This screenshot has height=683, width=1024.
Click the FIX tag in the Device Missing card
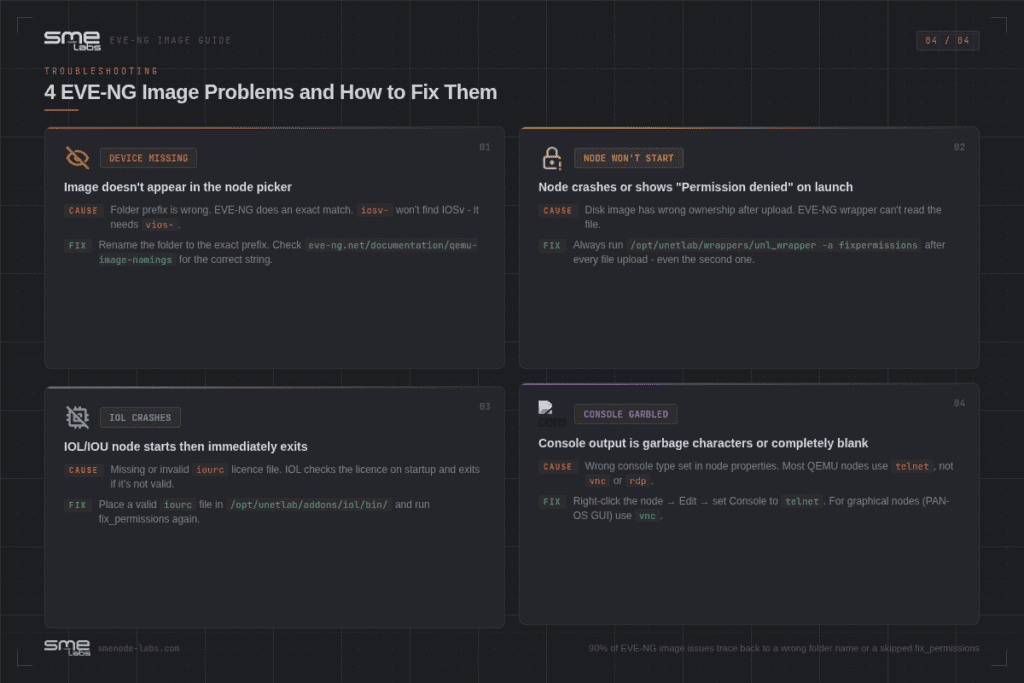(77, 246)
